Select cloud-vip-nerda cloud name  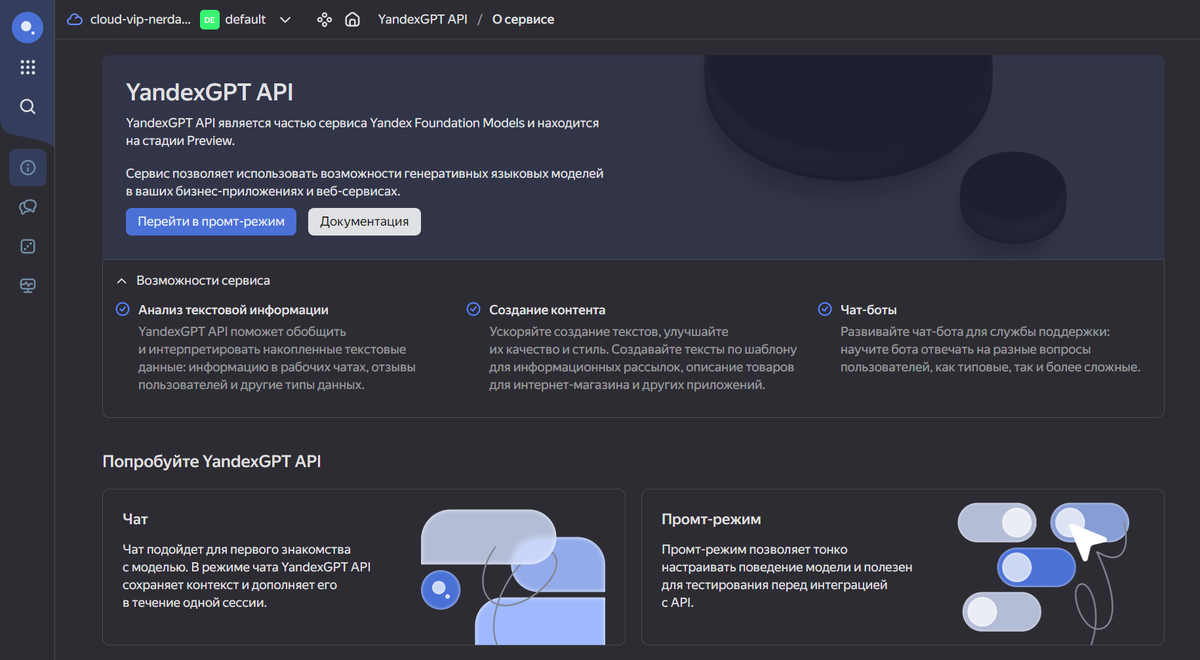tap(140, 19)
